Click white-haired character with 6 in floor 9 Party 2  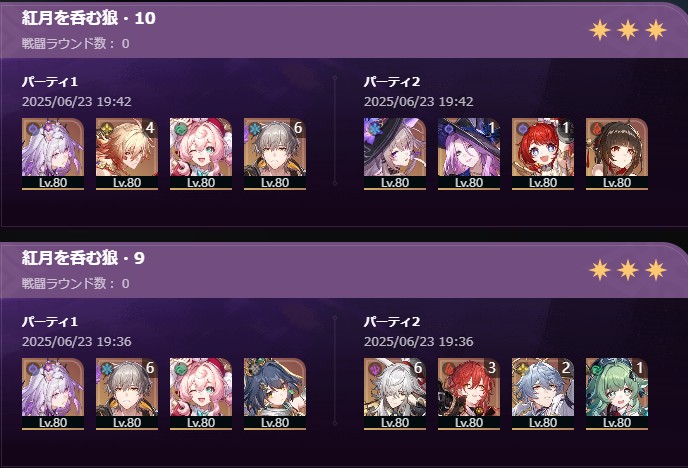pyautogui.click(x=395, y=393)
